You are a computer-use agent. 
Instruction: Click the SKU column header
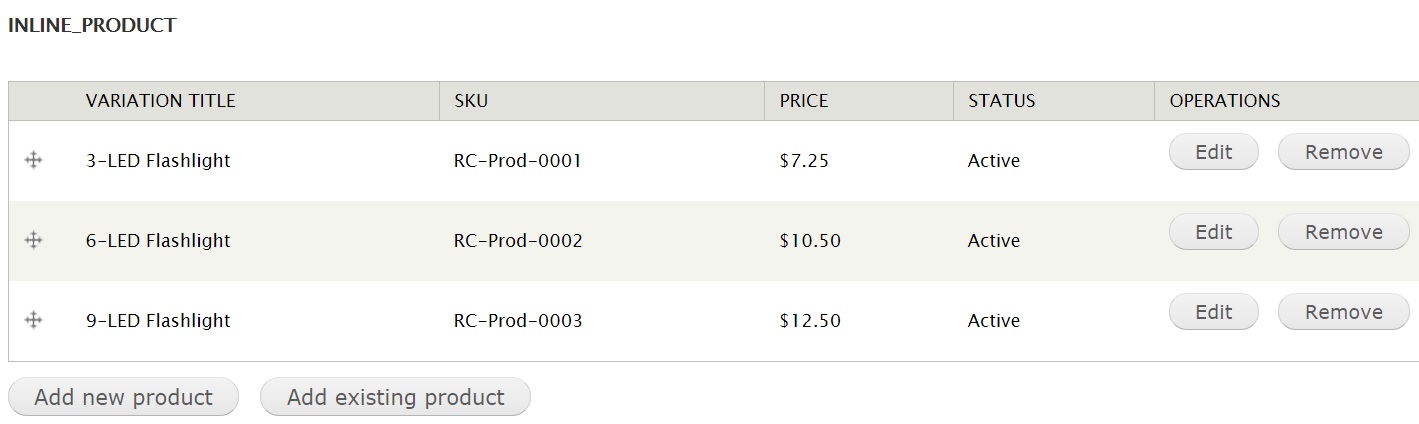(471, 101)
